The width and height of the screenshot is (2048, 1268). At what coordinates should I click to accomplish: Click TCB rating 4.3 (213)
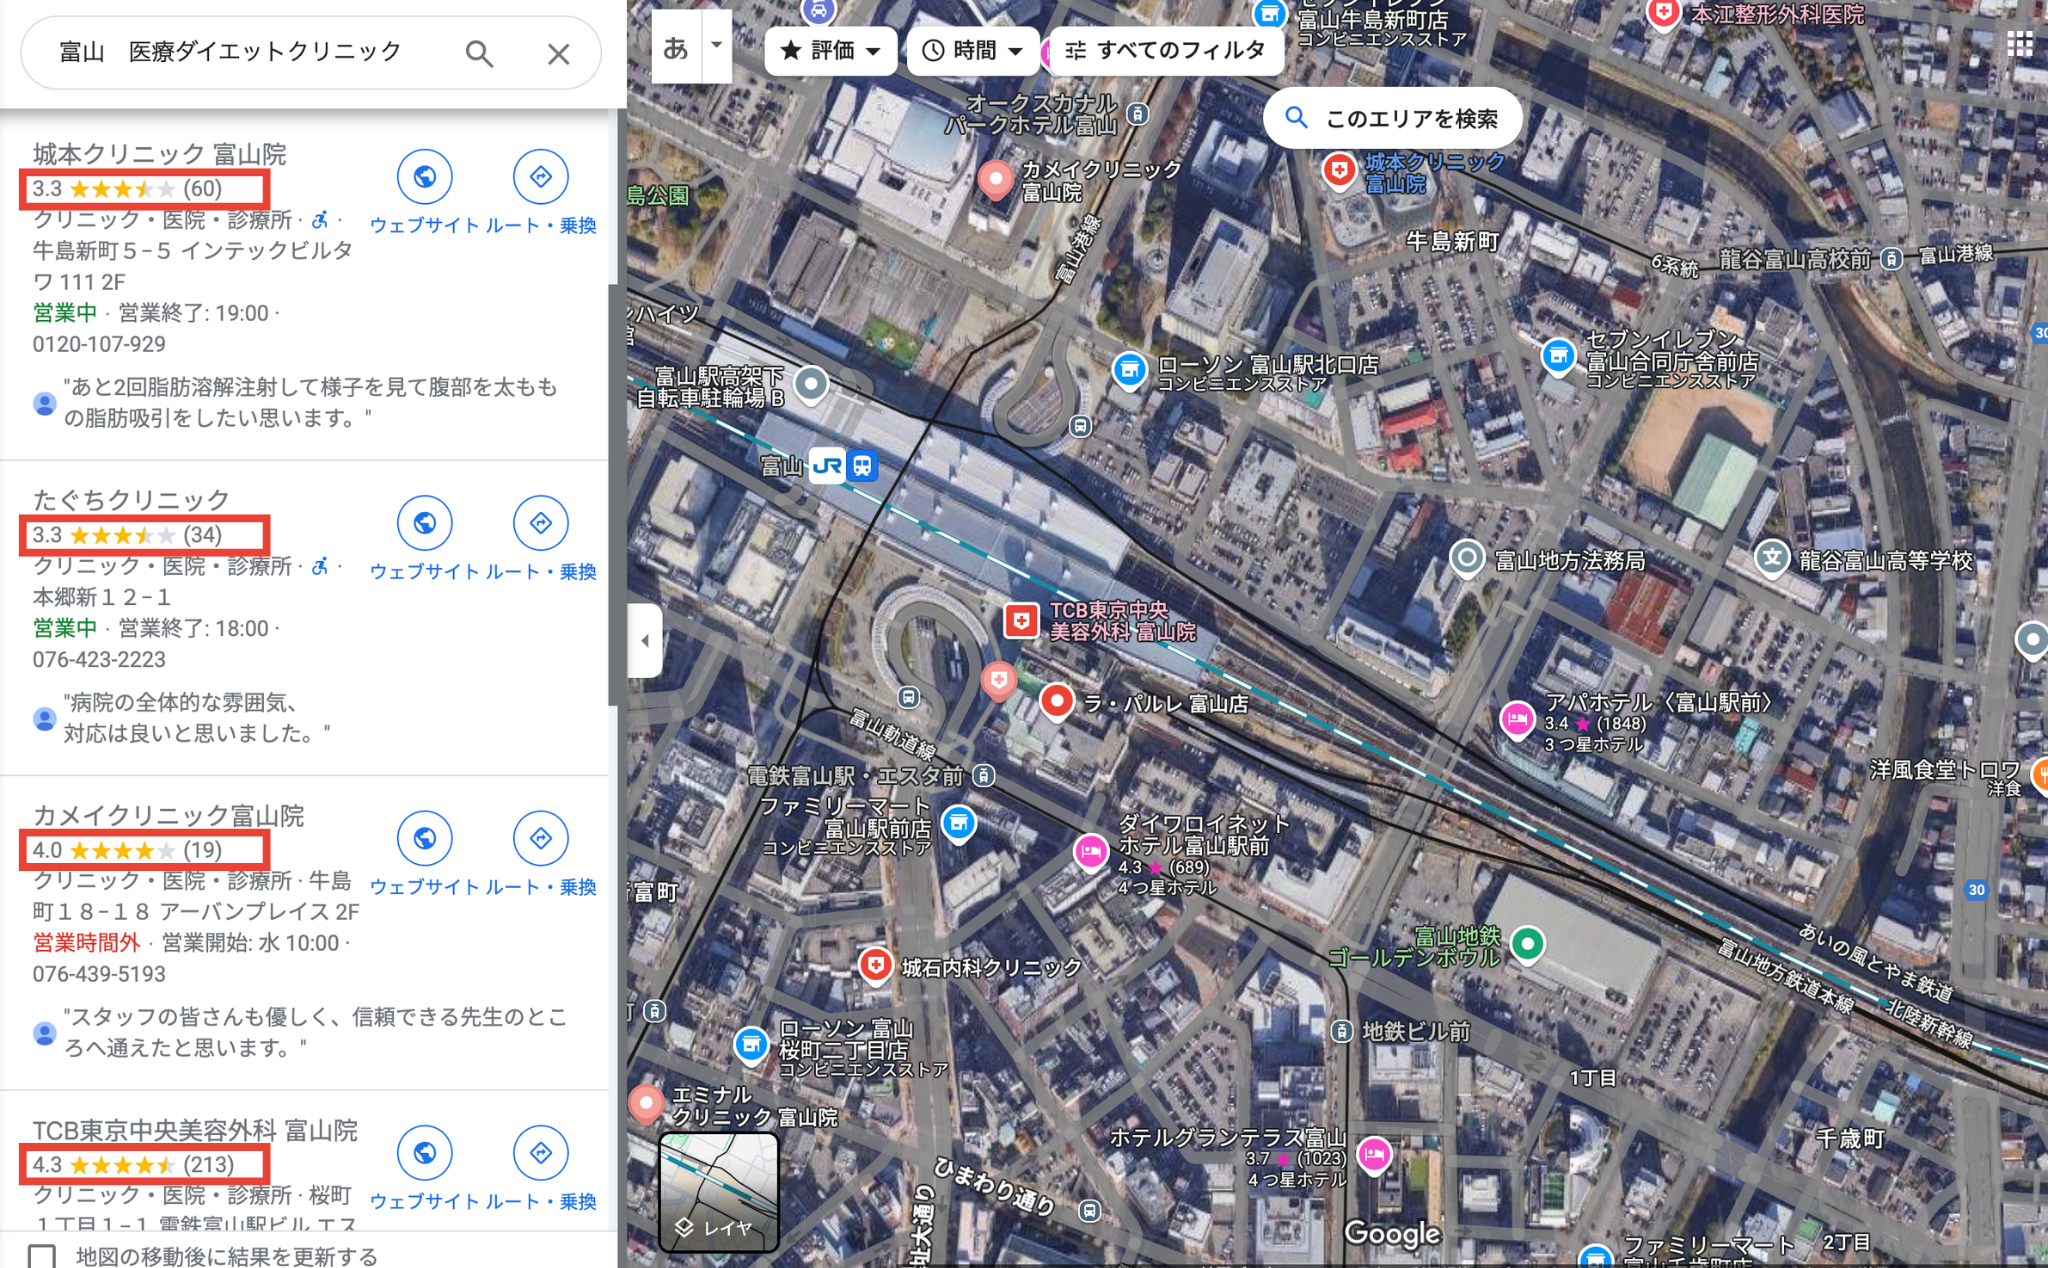tap(133, 1165)
